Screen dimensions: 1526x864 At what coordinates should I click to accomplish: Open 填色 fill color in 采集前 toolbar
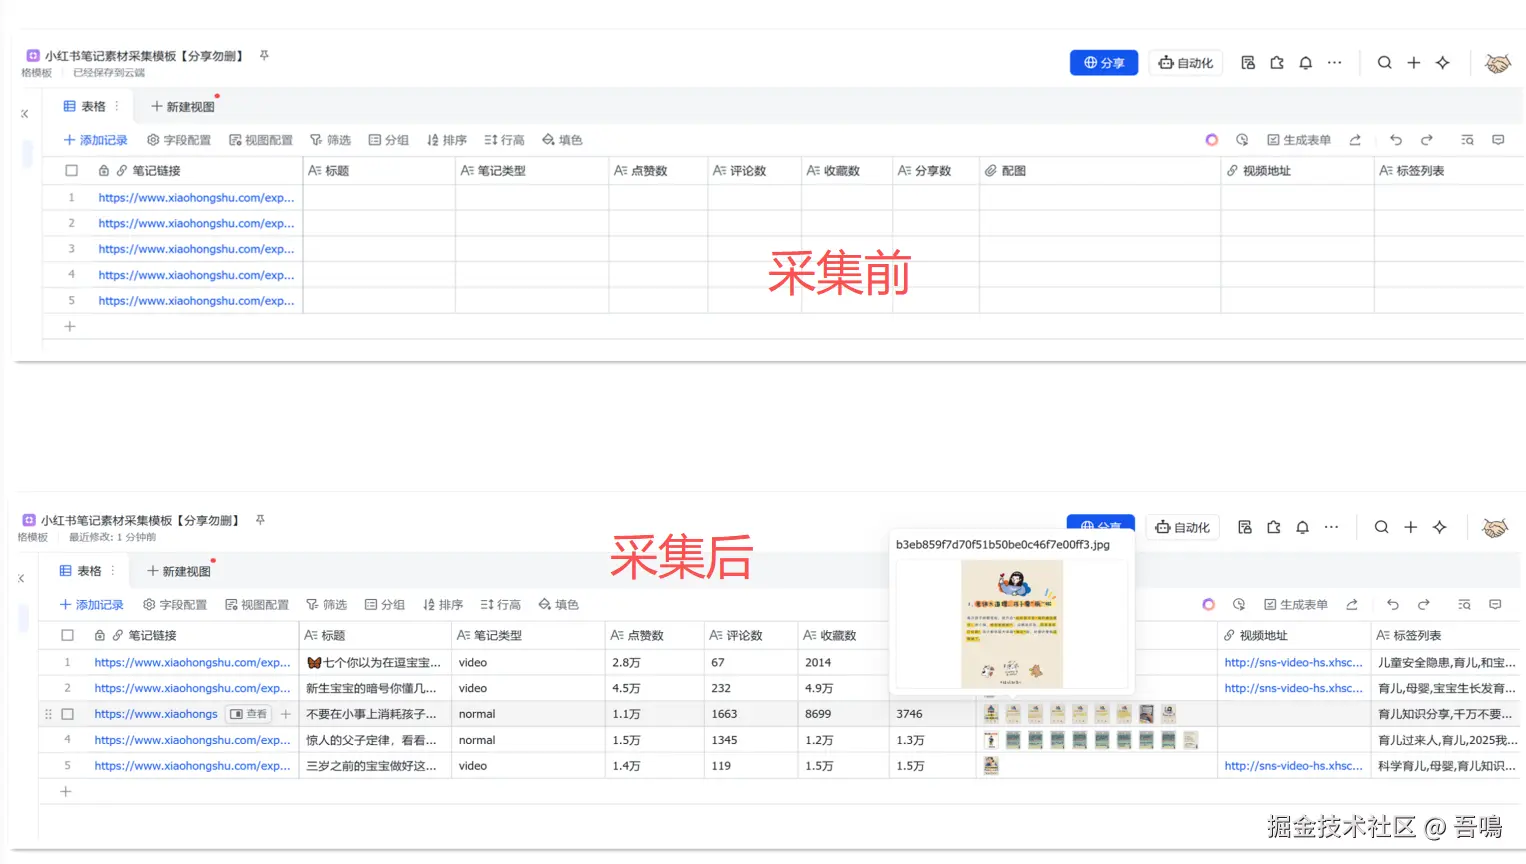click(562, 140)
